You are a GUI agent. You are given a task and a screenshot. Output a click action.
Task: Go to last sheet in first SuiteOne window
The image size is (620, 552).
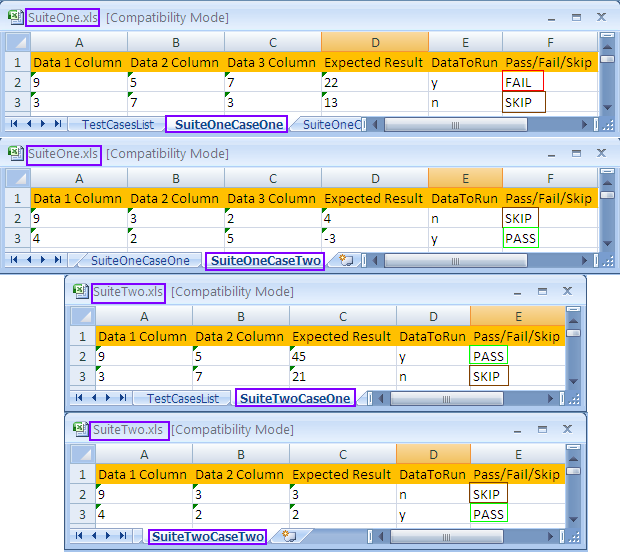click(x=58, y=124)
